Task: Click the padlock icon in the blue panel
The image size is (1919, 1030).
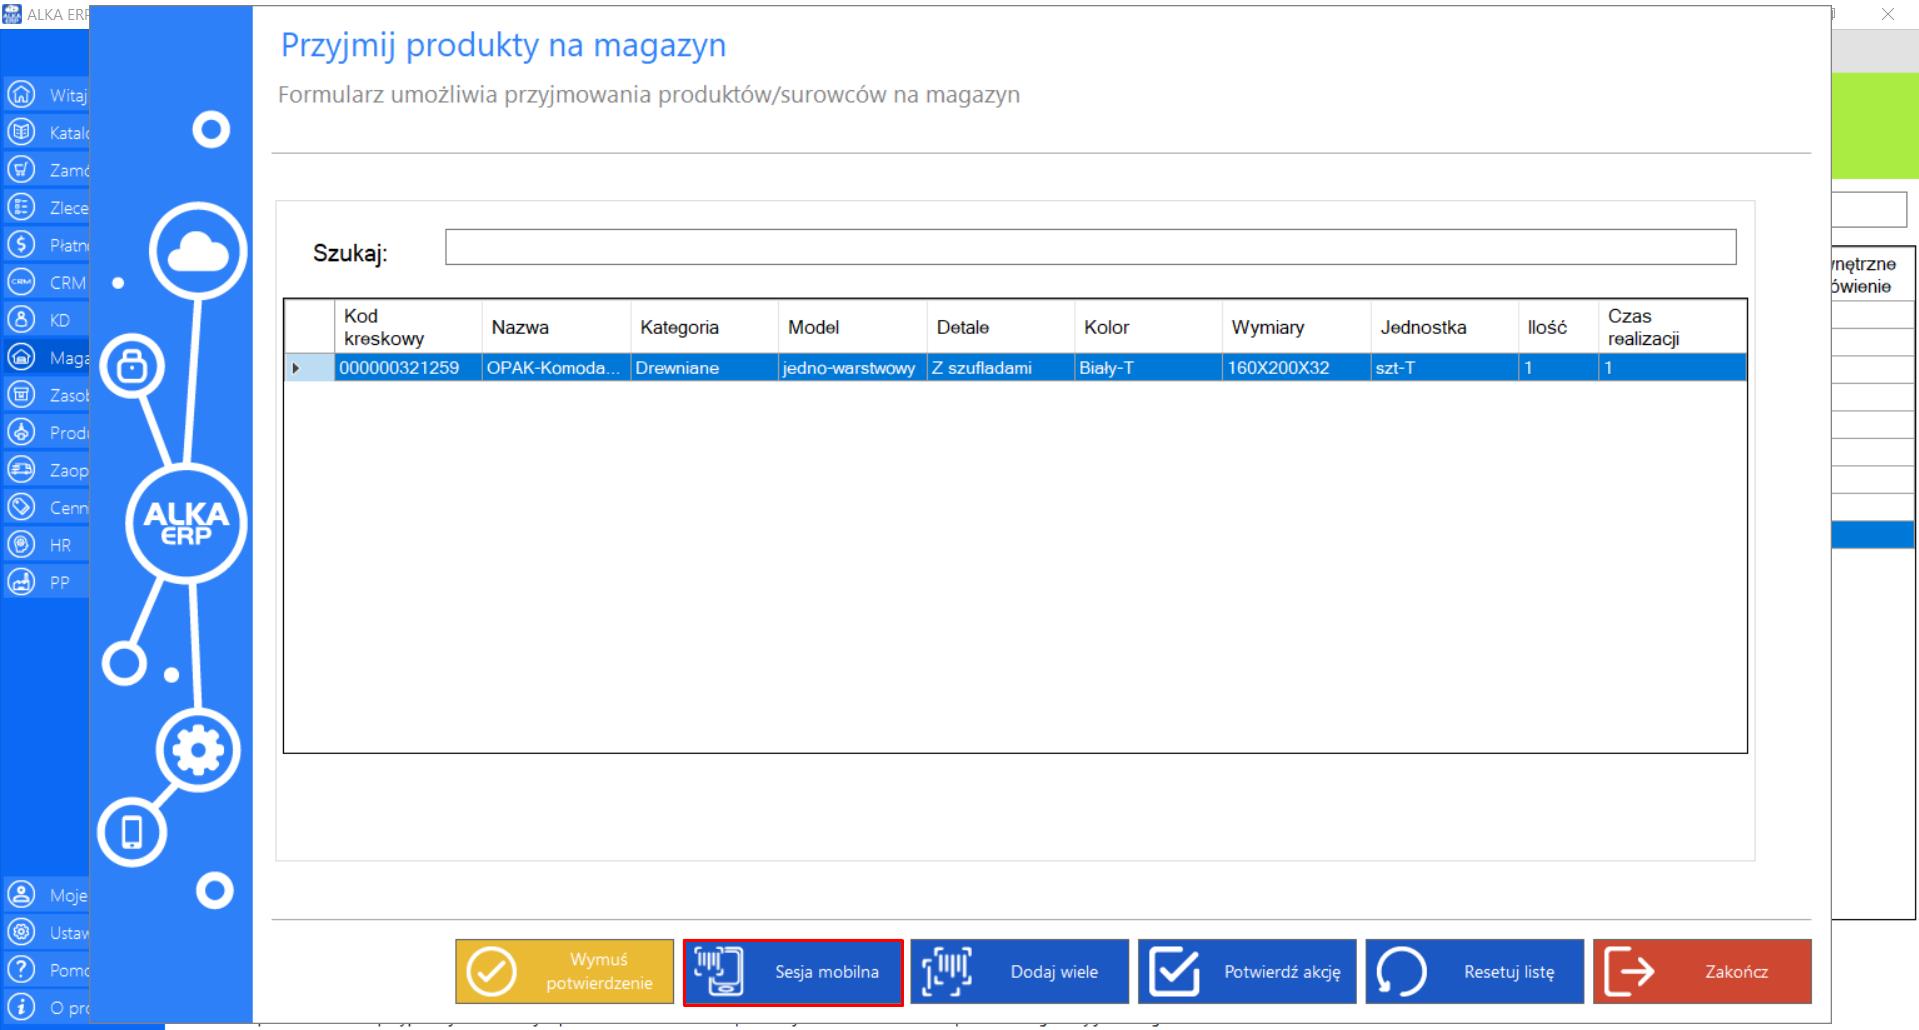Action: click(132, 366)
